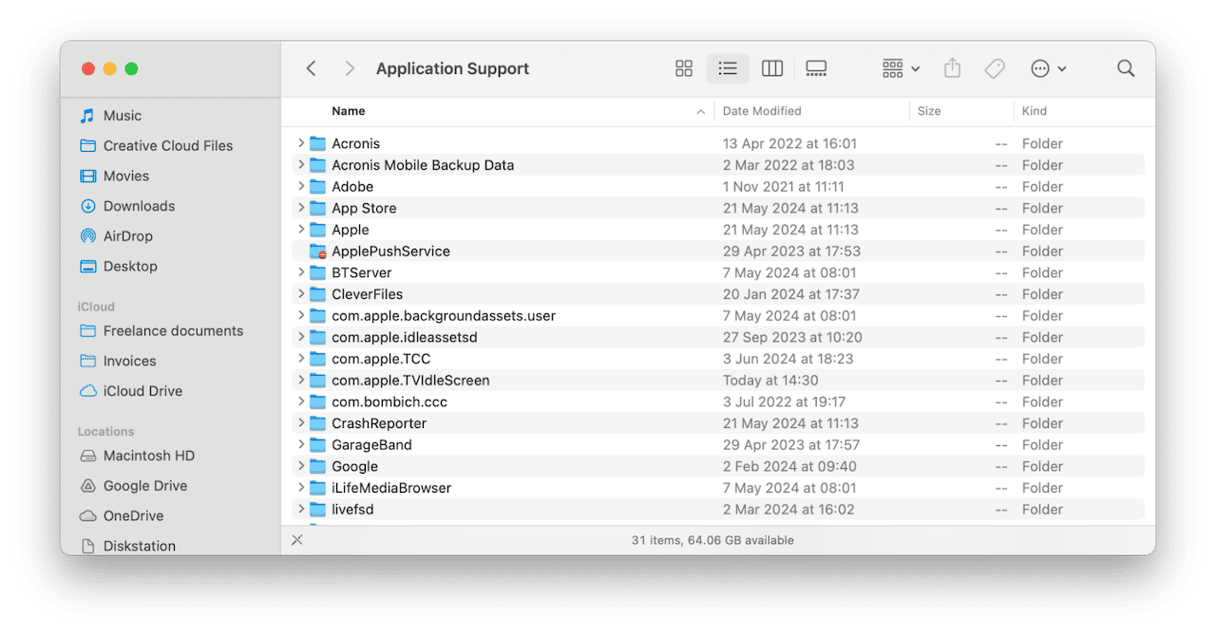Open Downloads in the sidebar
1216x635 pixels.
tap(139, 206)
